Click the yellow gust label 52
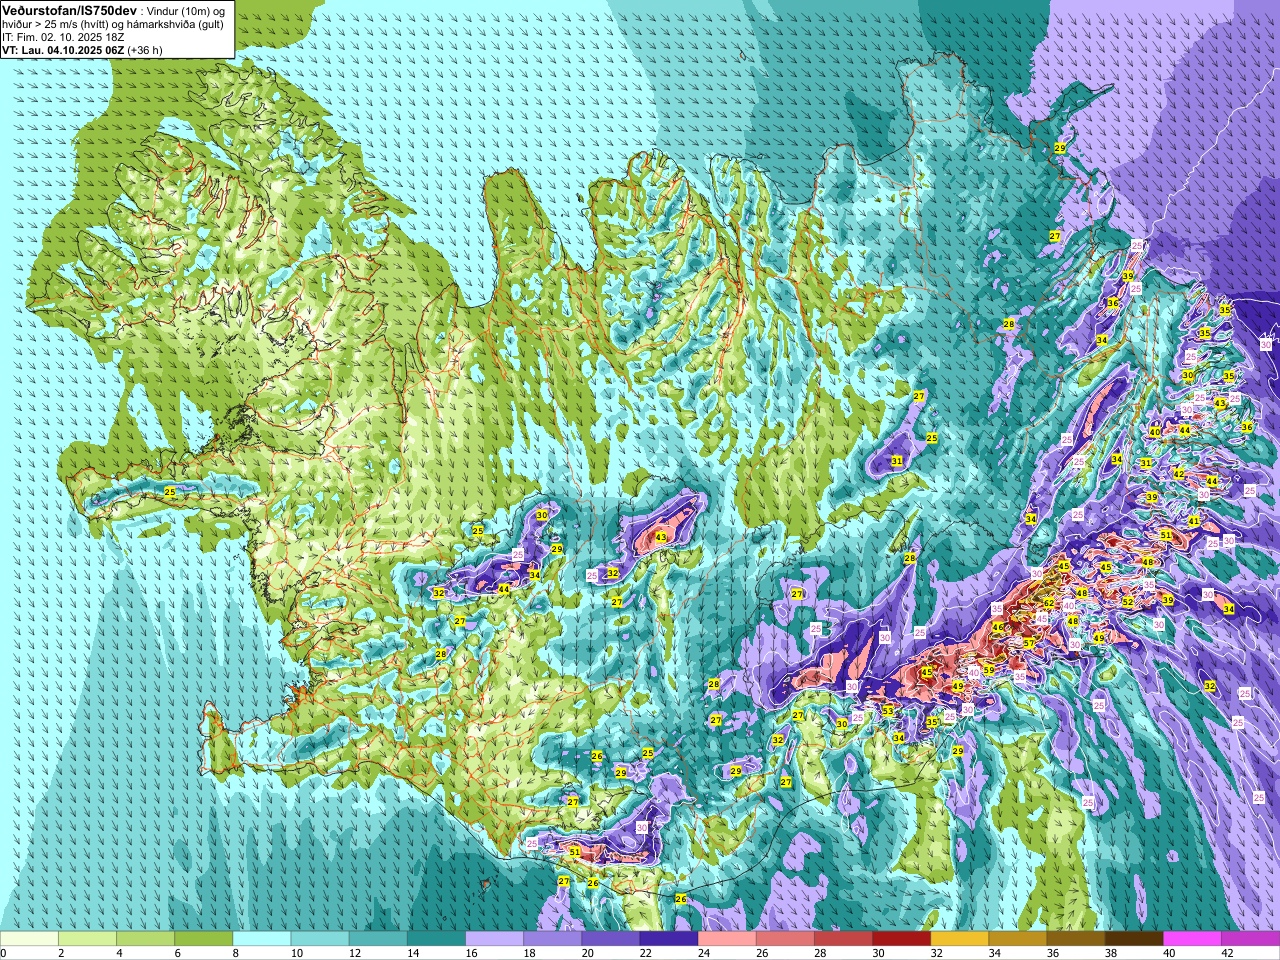1280x960 pixels. 1127,602
